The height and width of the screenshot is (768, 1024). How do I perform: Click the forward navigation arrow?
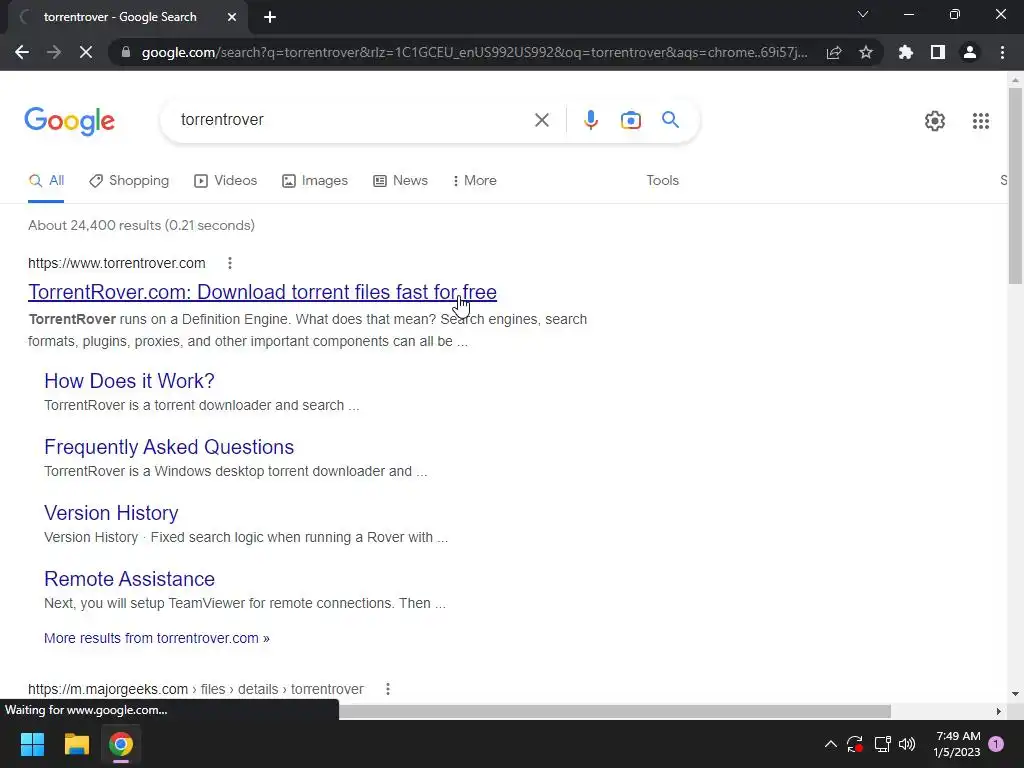click(54, 52)
